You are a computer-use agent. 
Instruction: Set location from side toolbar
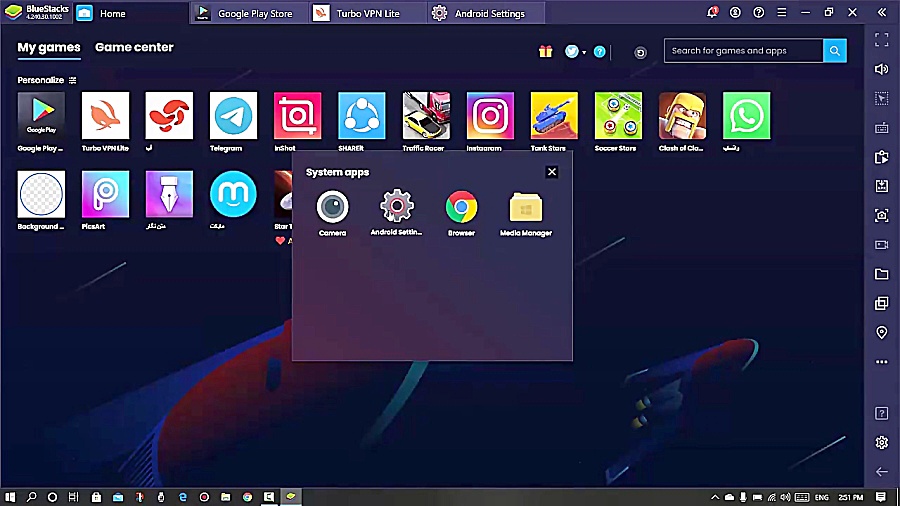click(882, 332)
